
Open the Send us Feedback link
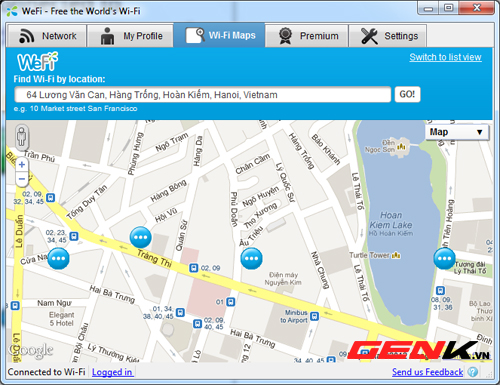point(427,372)
